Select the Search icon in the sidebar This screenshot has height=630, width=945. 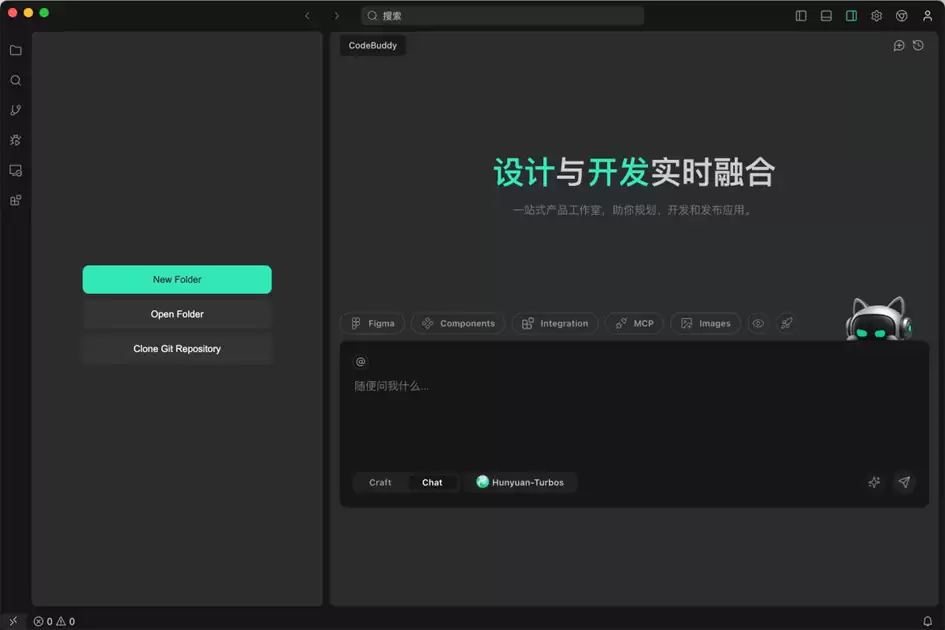[x=15, y=80]
